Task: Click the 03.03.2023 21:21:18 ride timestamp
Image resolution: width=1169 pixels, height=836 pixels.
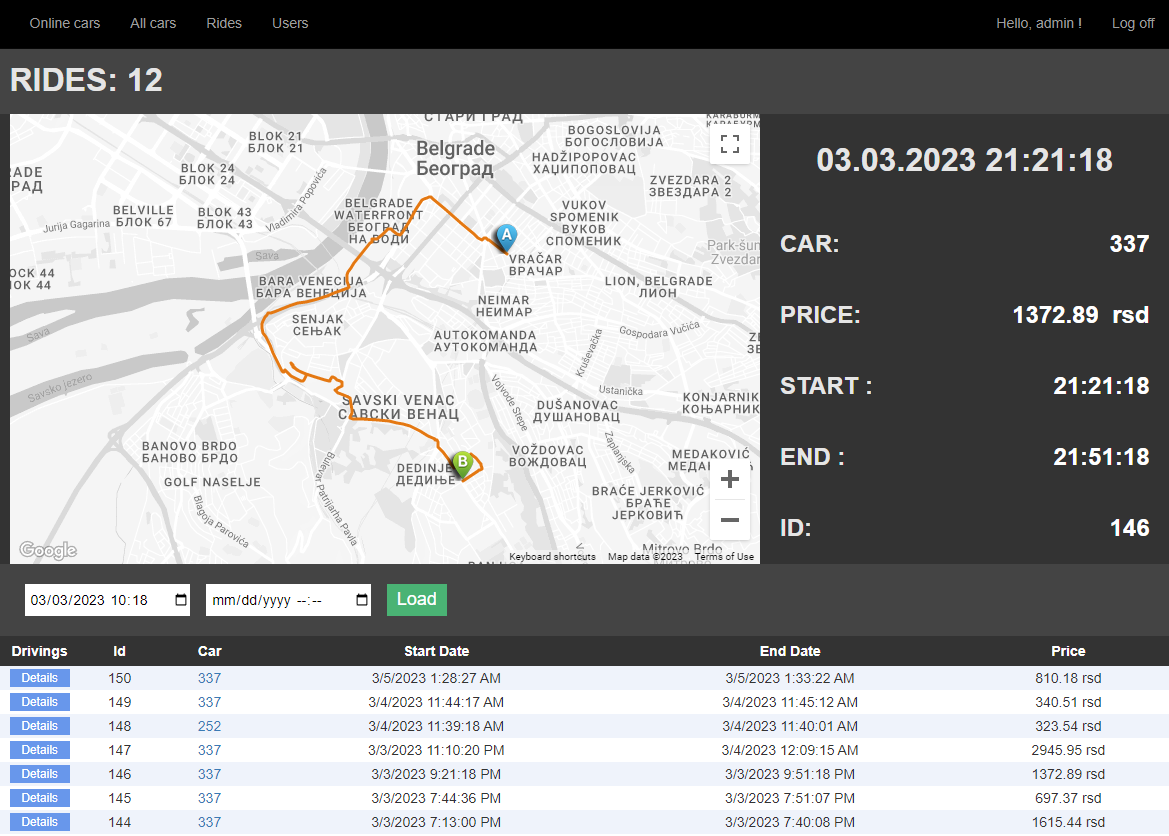Action: coord(964,160)
